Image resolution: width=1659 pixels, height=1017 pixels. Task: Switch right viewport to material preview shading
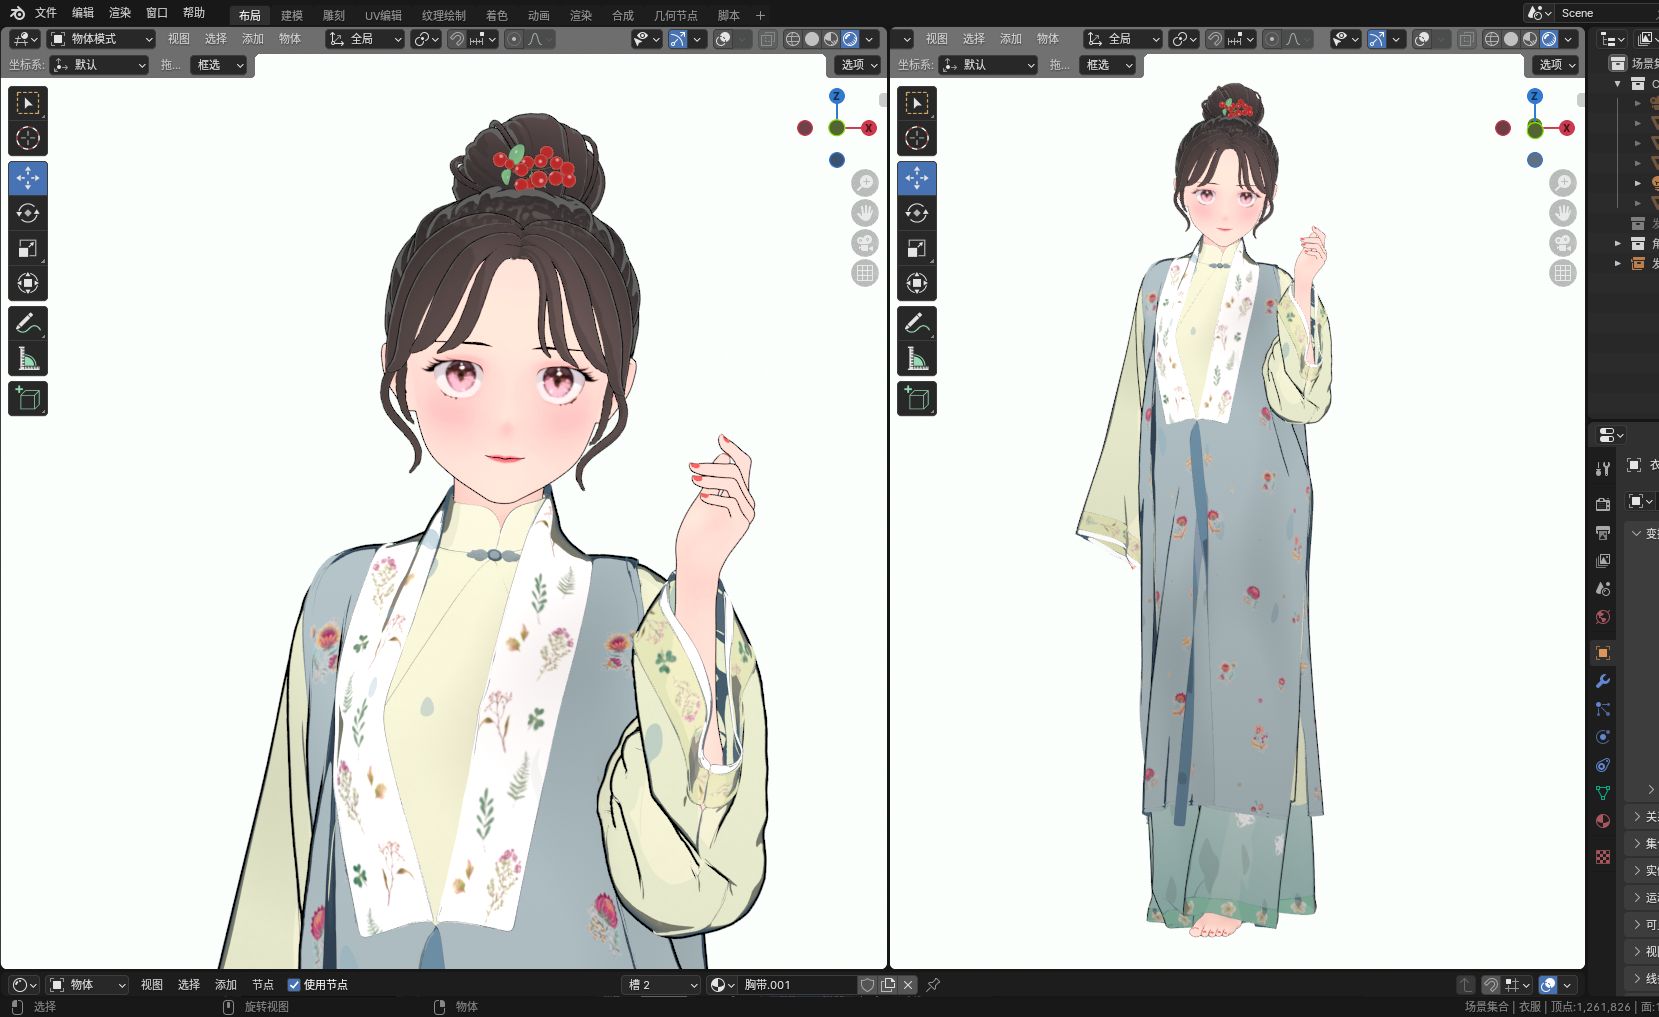point(1530,39)
